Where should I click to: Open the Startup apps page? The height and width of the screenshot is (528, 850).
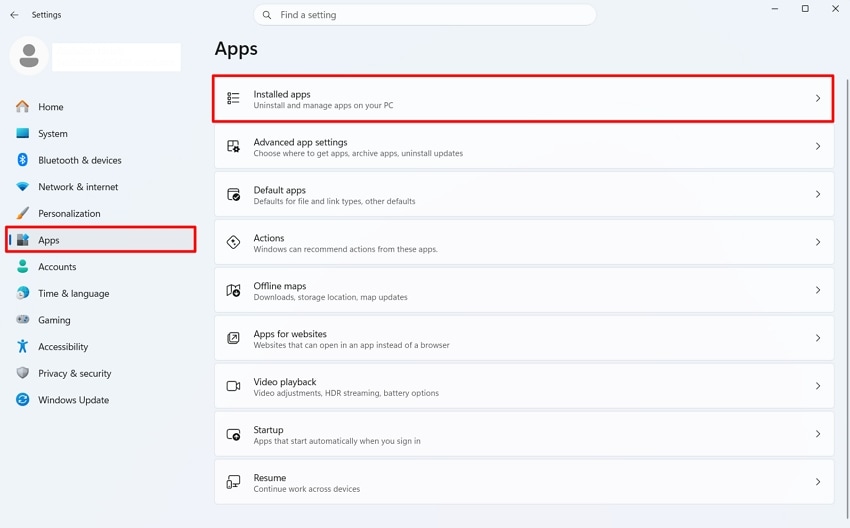524,434
